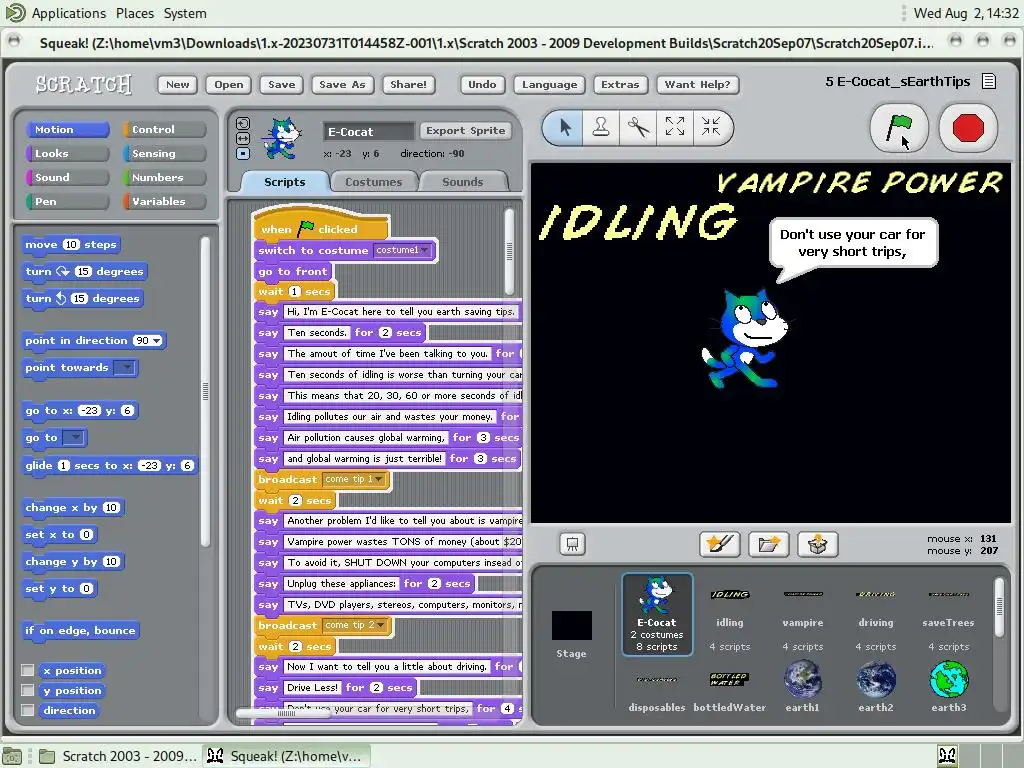Open the broadcast come tip 2 dropdown
Viewport: 1024px width, 768px height.
point(380,625)
